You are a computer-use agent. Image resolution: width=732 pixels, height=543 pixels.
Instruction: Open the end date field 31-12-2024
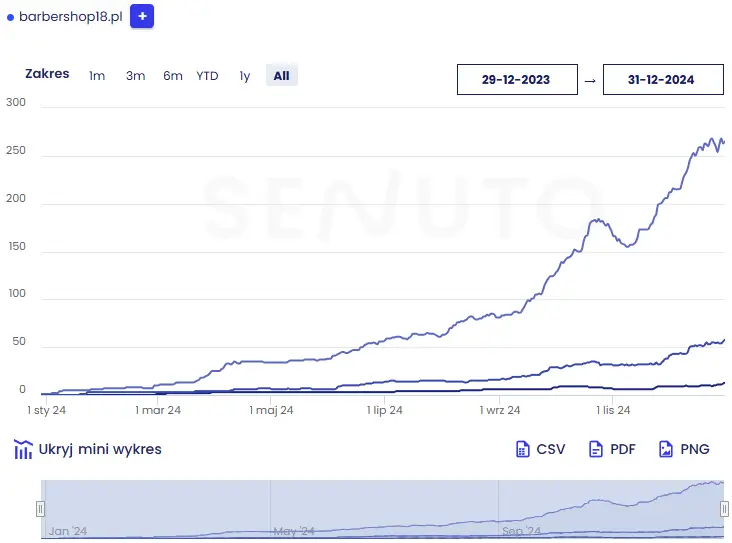click(663, 79)
